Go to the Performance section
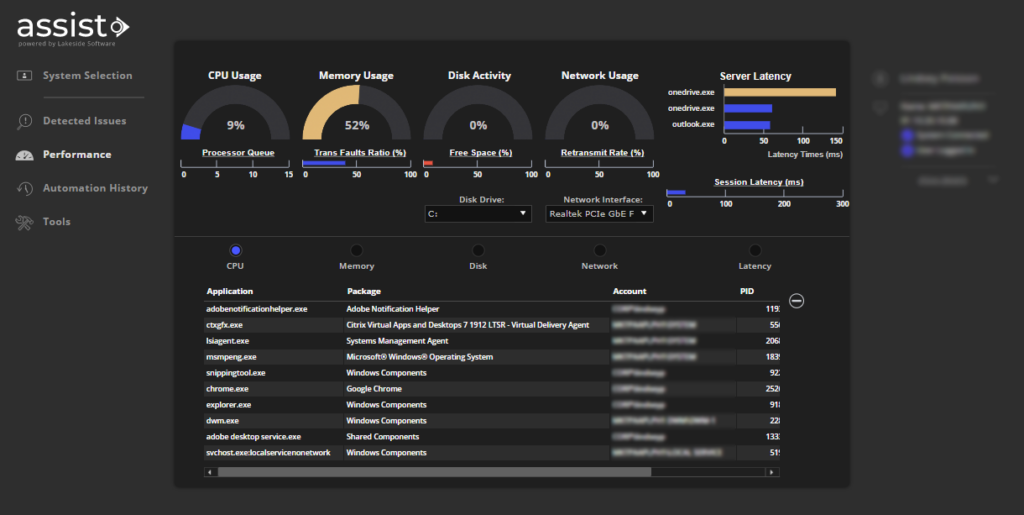 [x=77, y=155]
